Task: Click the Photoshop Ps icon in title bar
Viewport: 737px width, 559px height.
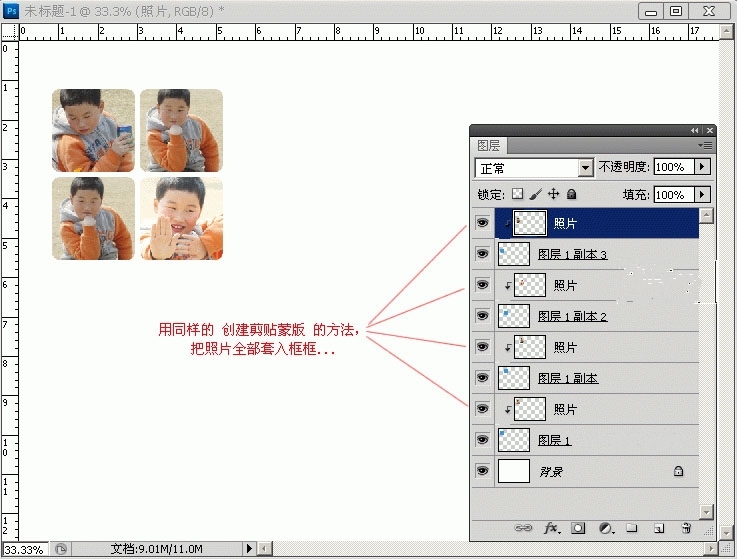Action: pos(11,10)
